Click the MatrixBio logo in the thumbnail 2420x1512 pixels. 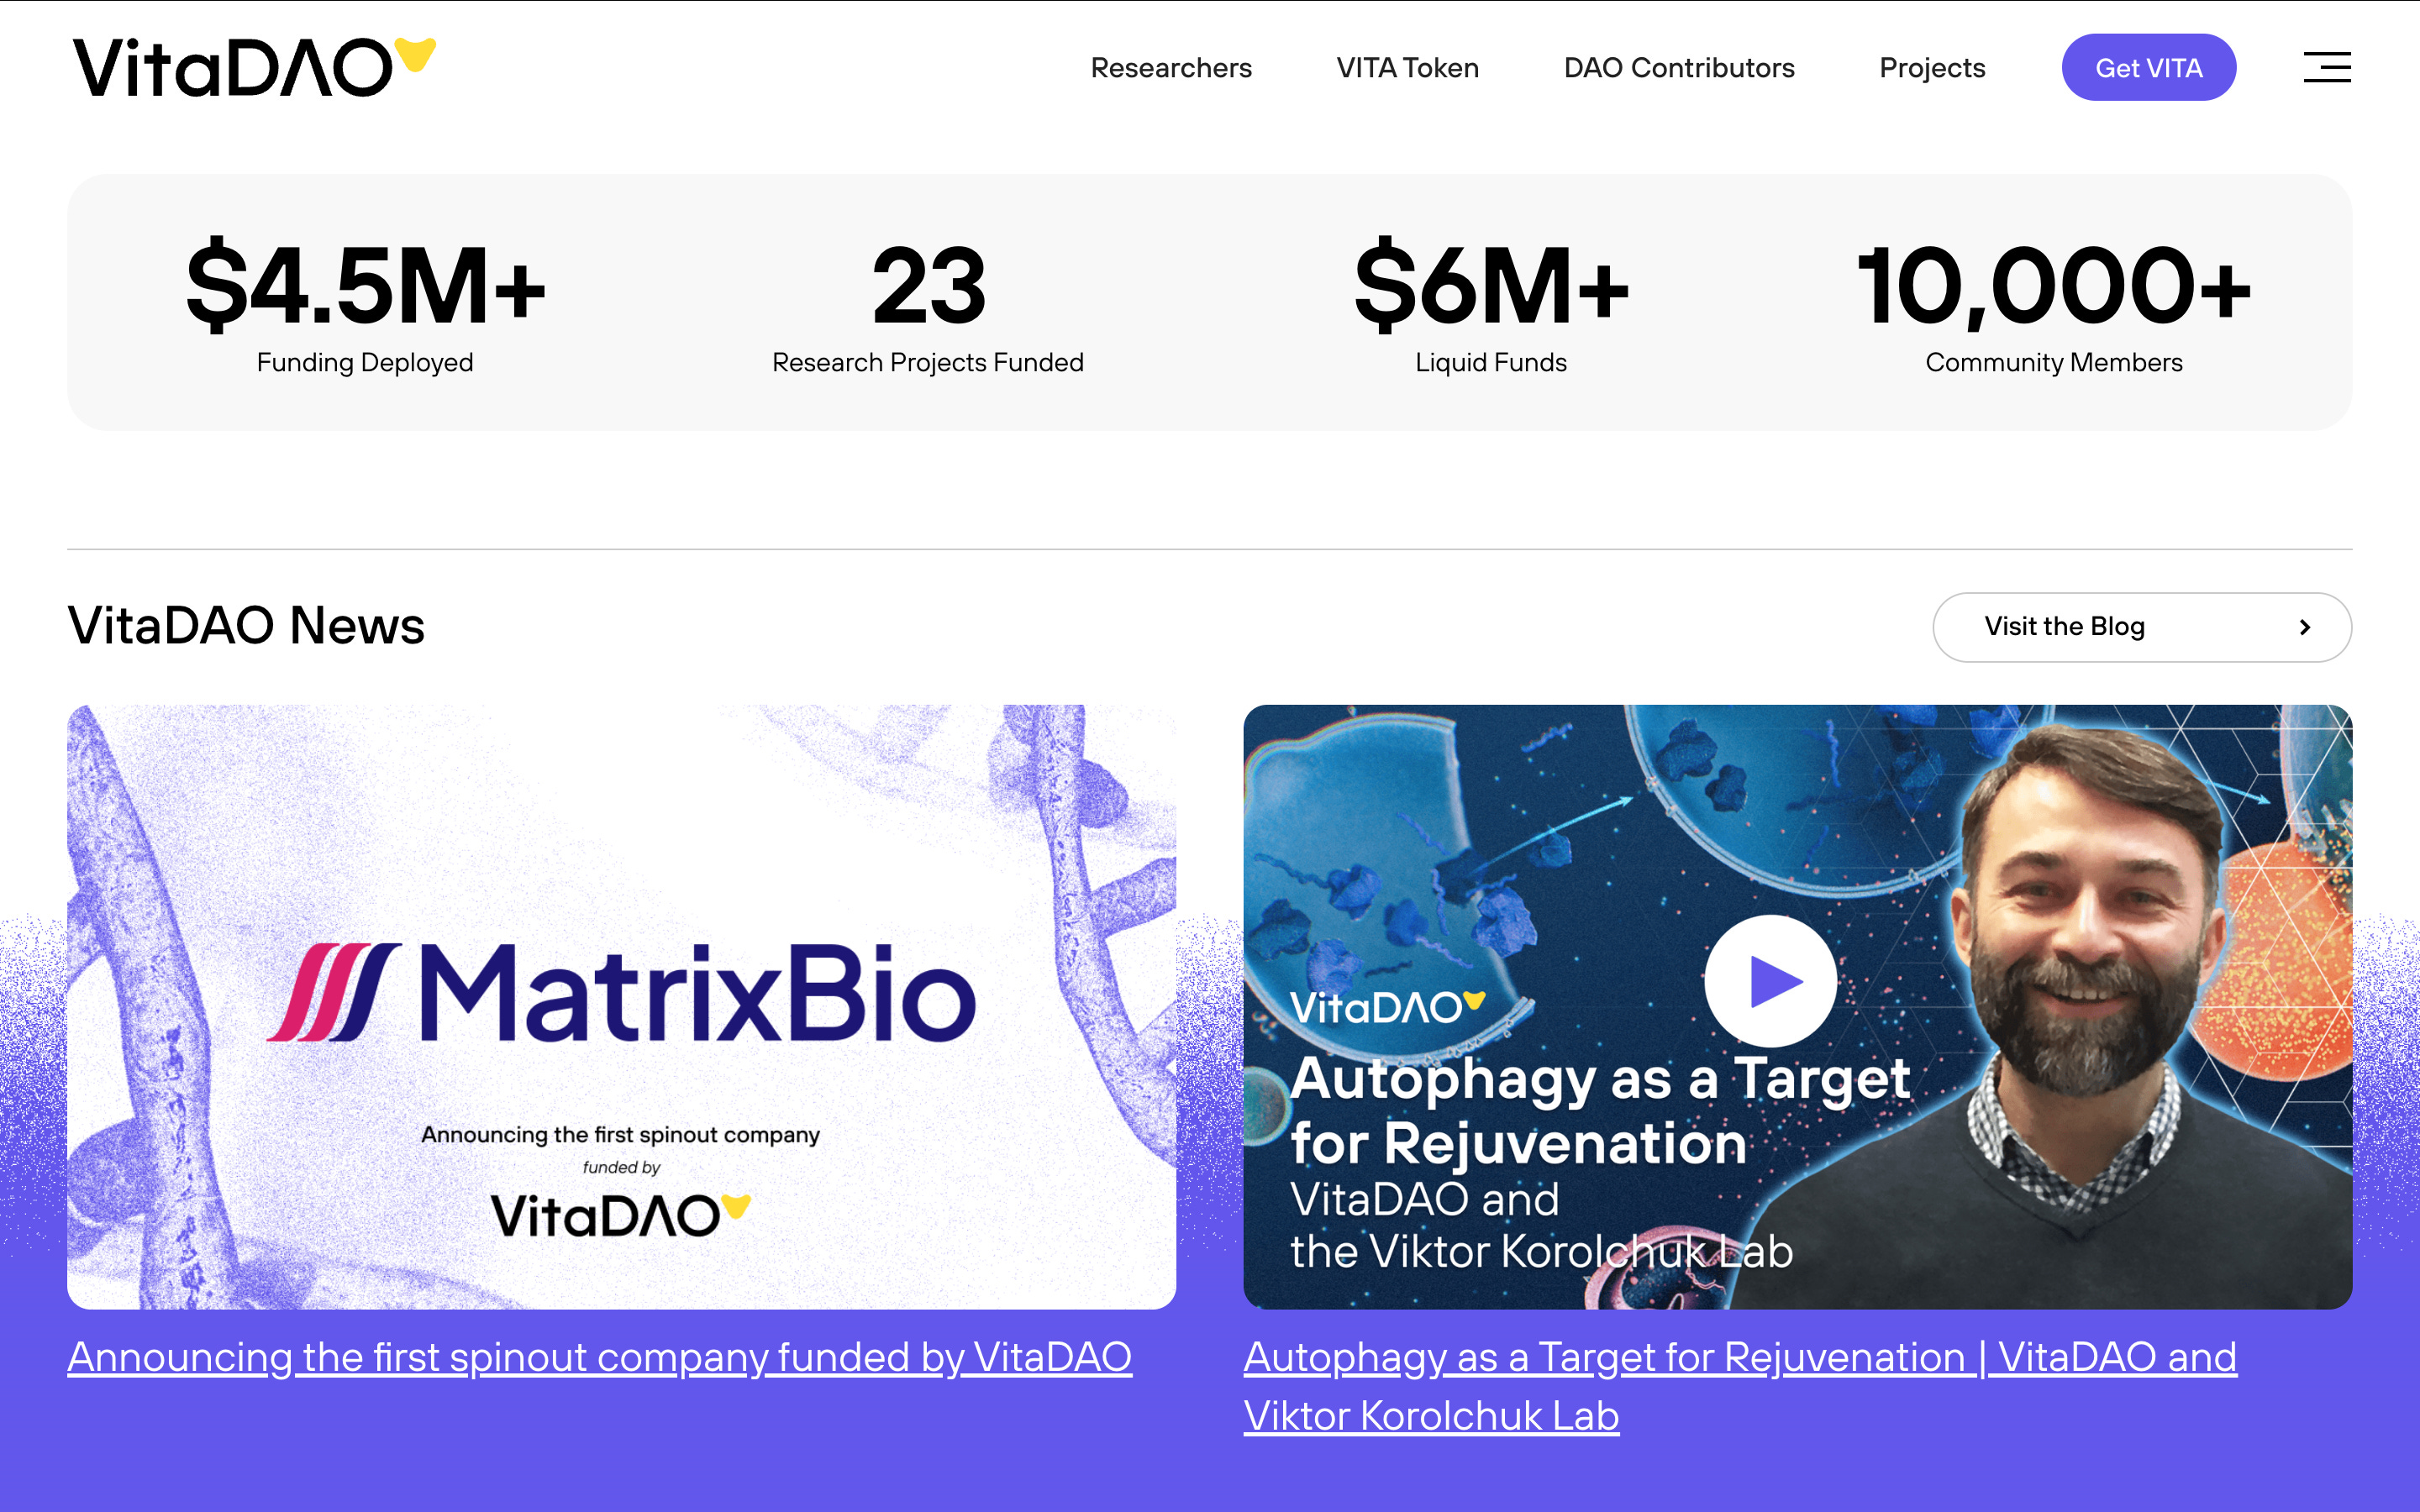pos(621,993)
